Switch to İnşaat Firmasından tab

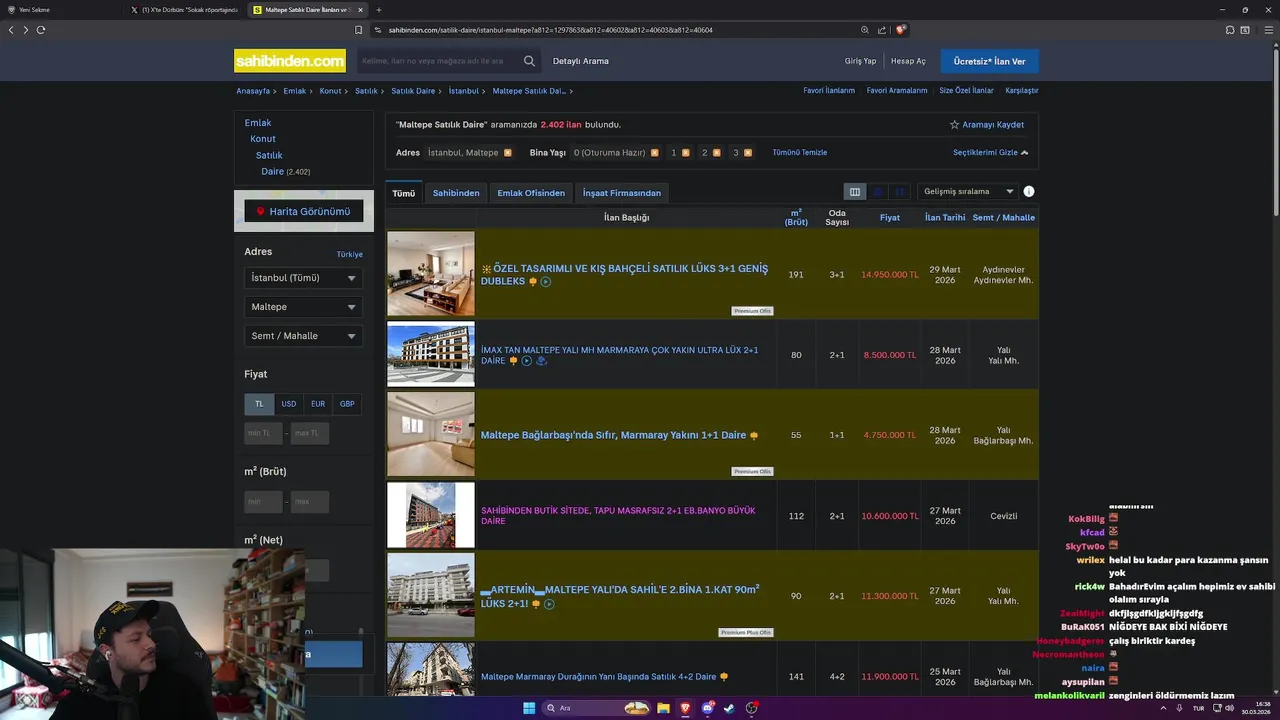coord(622,193)
